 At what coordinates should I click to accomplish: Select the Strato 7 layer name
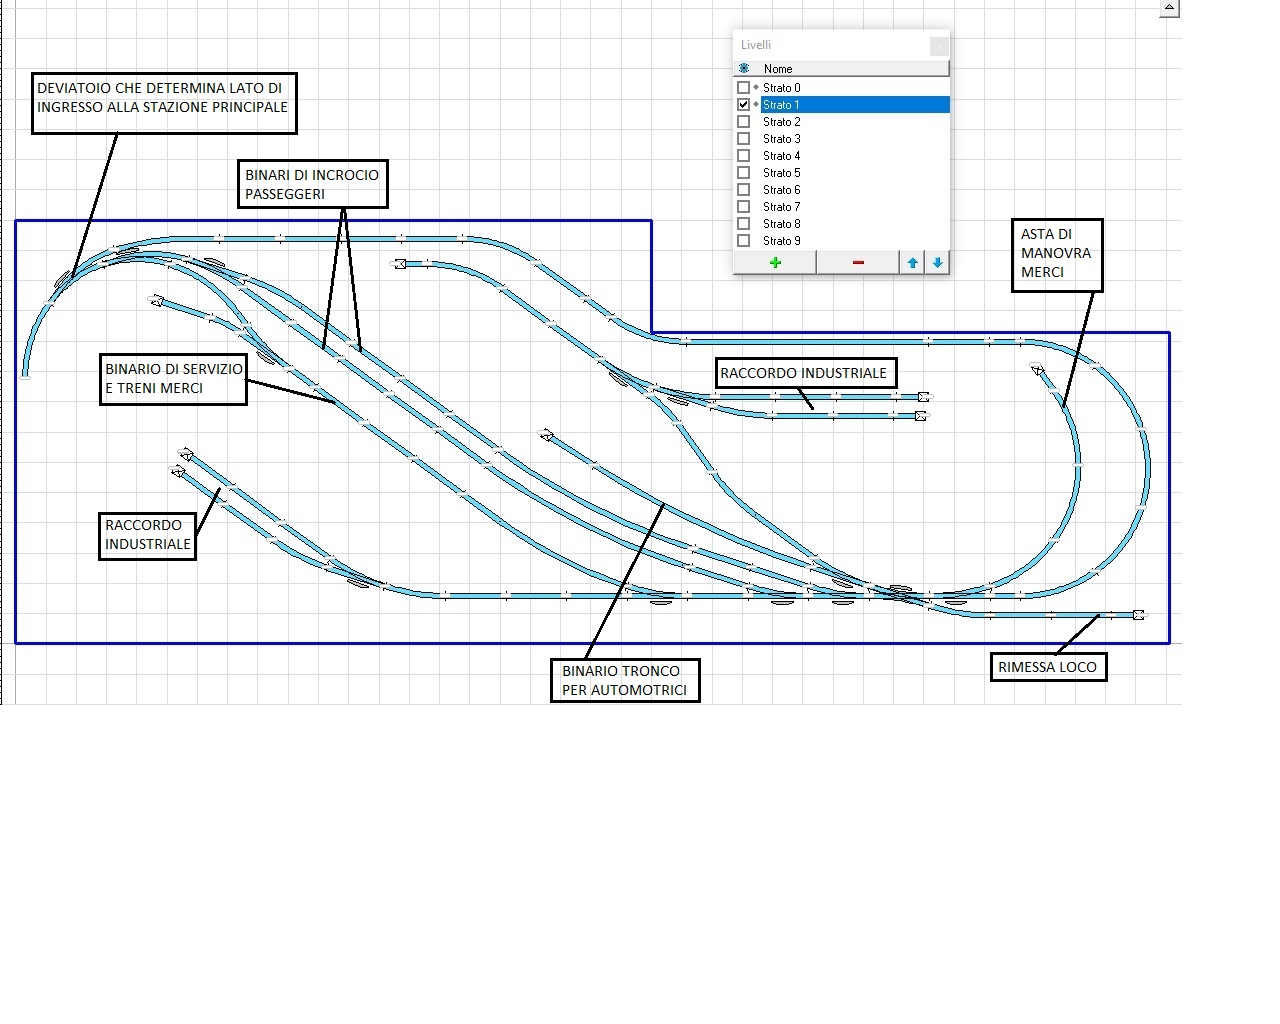coord(782,207)
